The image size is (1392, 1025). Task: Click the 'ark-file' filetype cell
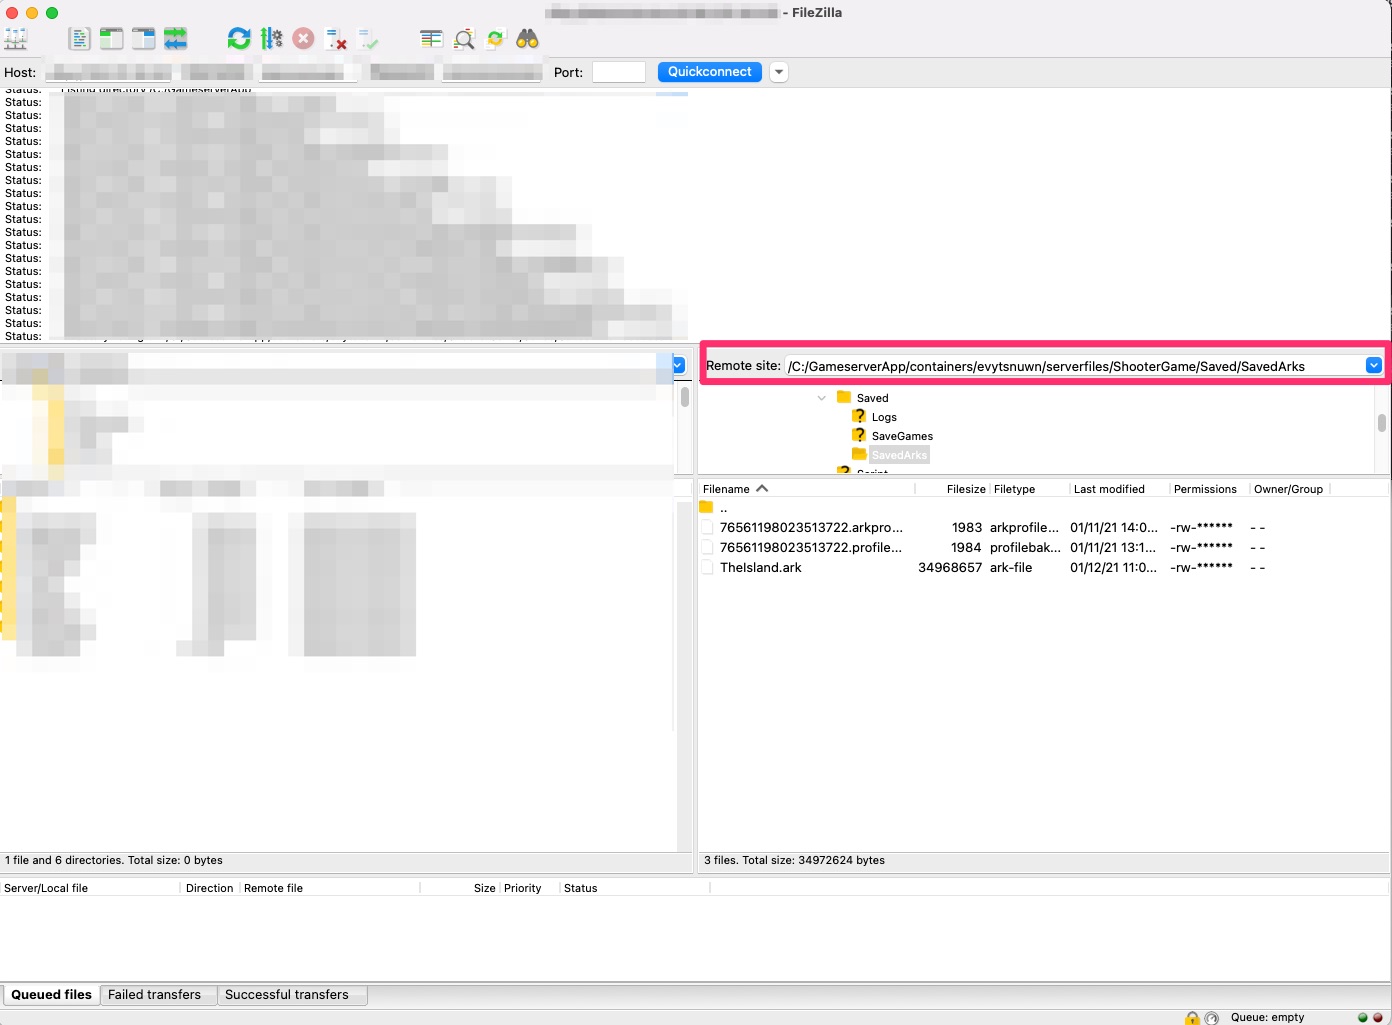1011,567
